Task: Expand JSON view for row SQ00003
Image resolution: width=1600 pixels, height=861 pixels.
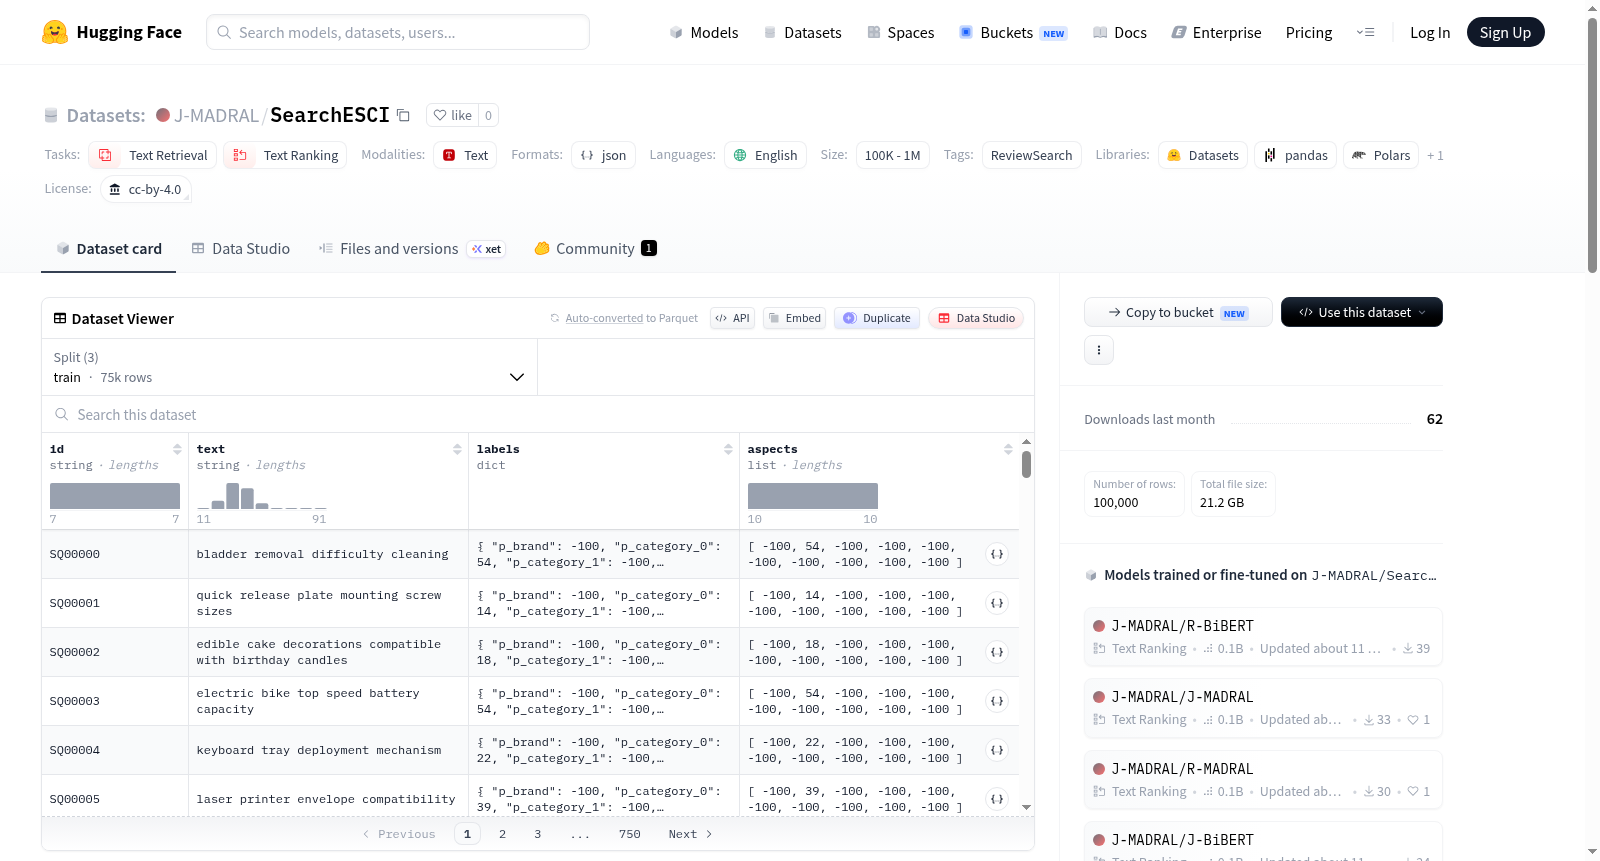Action: click(x=997, y=701)
